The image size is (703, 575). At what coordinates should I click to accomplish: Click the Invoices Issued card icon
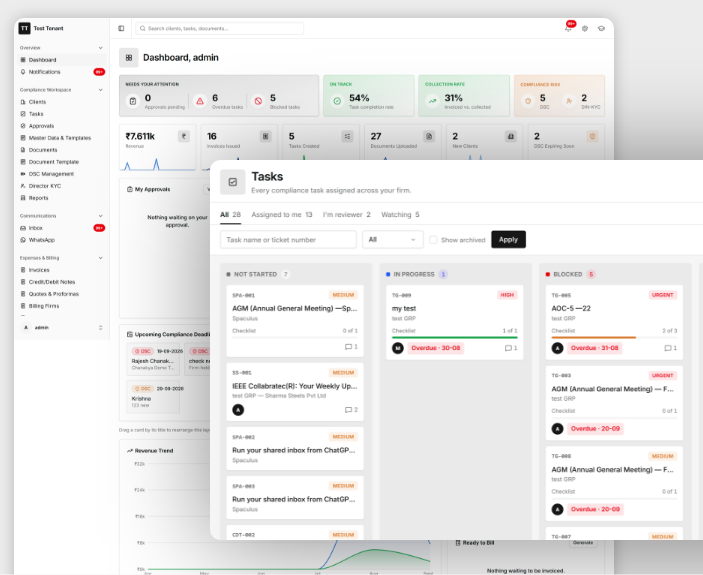pos(265,136)
